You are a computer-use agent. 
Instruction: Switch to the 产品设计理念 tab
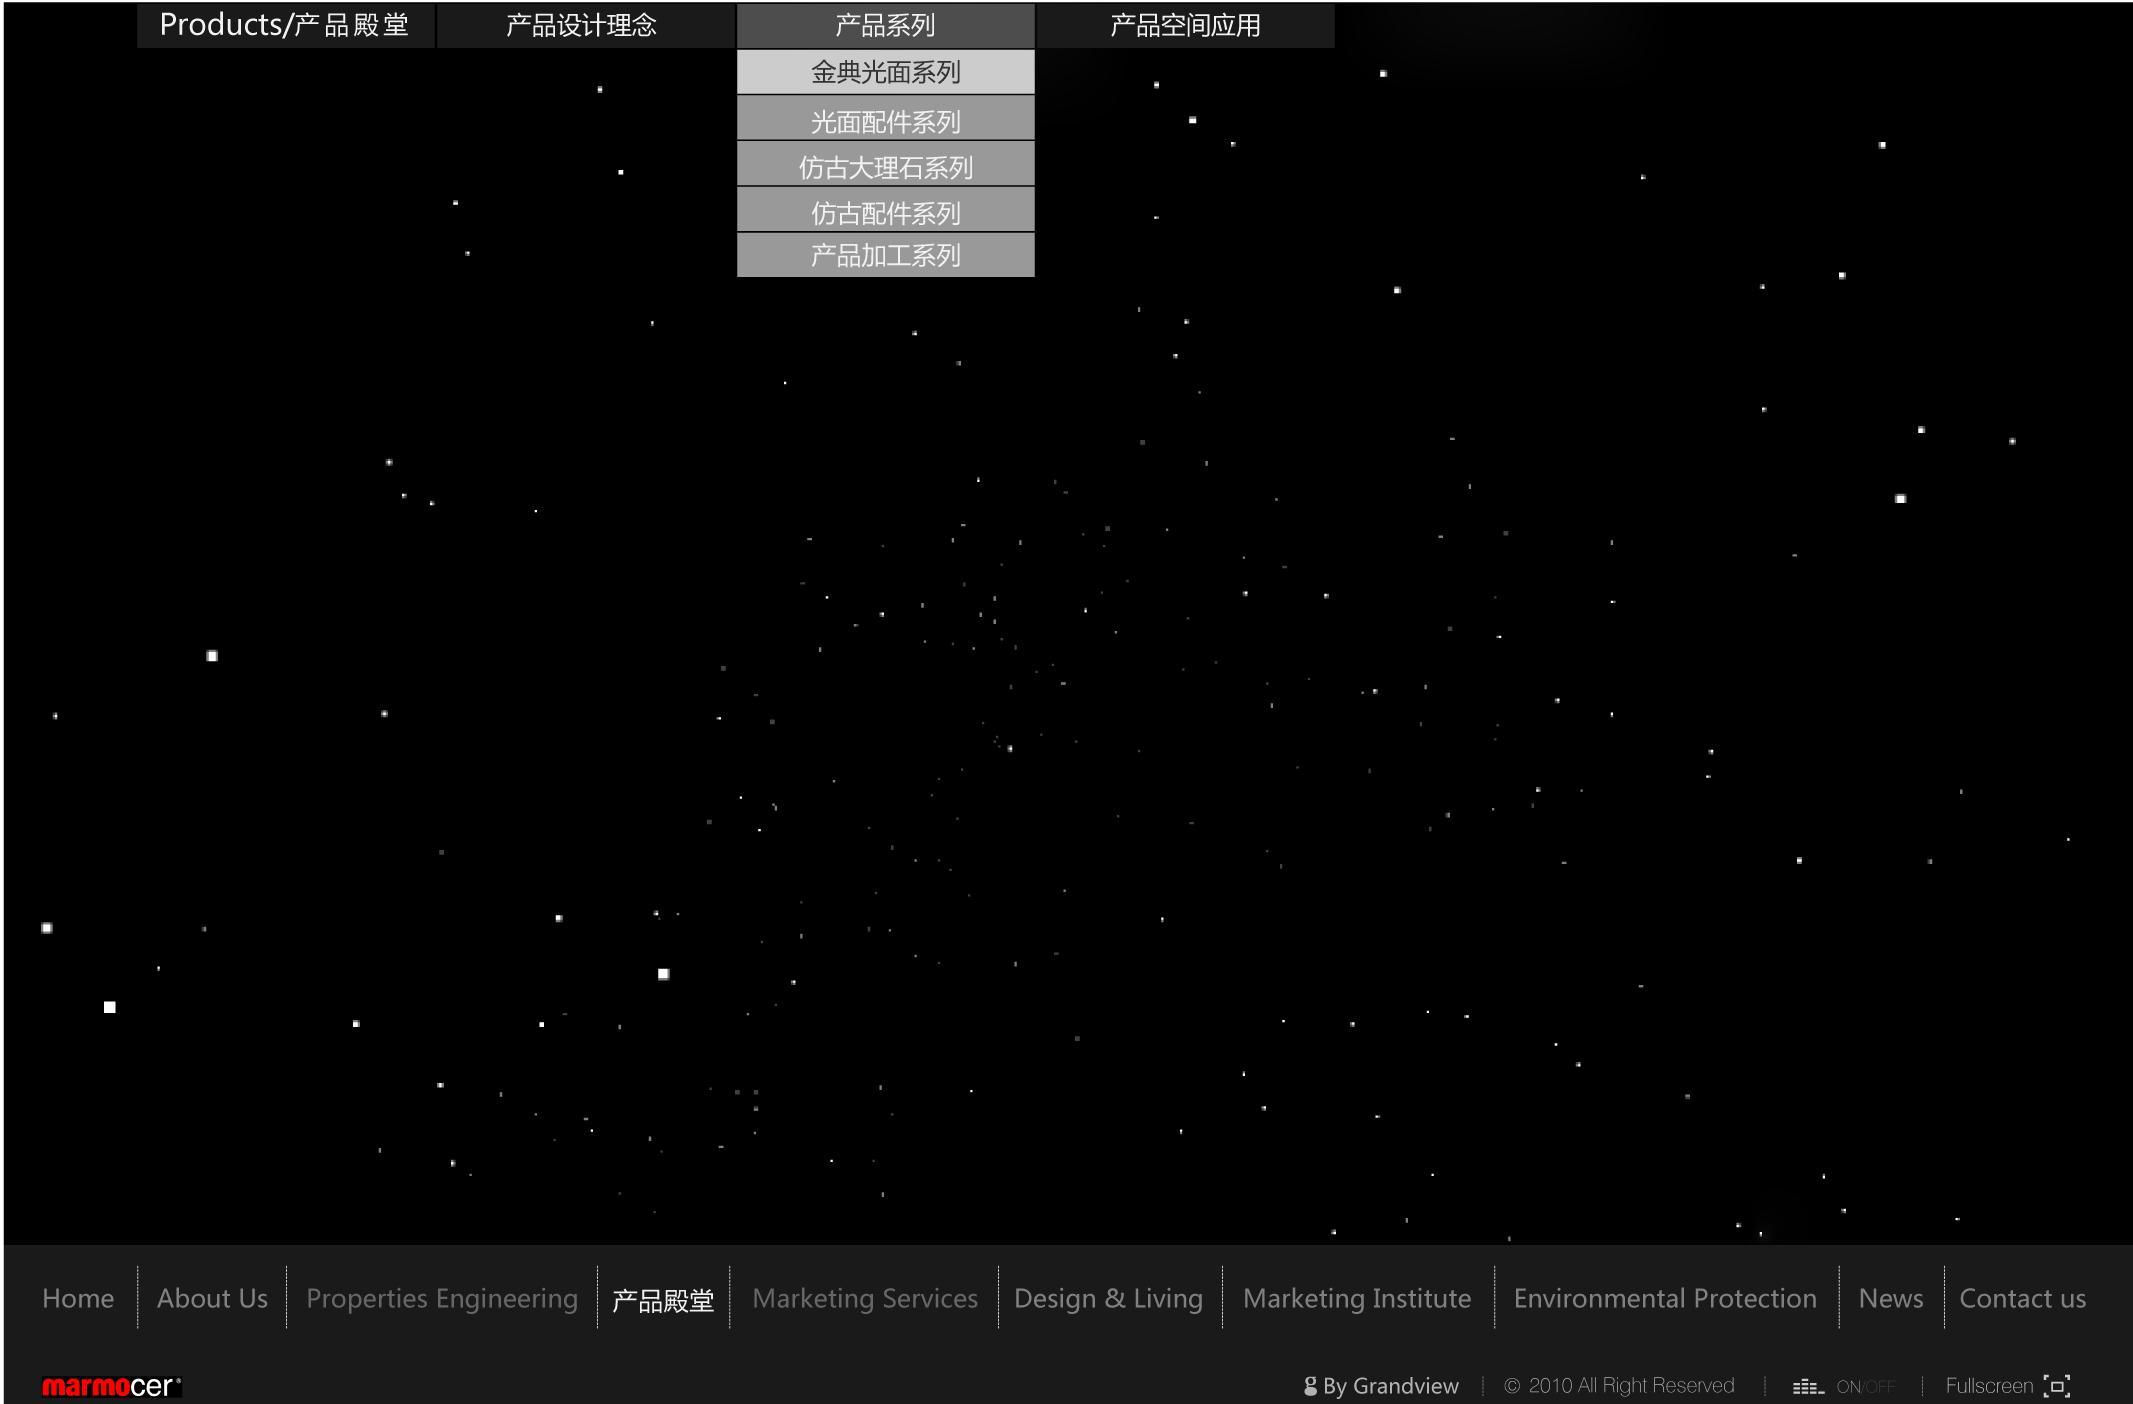(x=581, y=25)
